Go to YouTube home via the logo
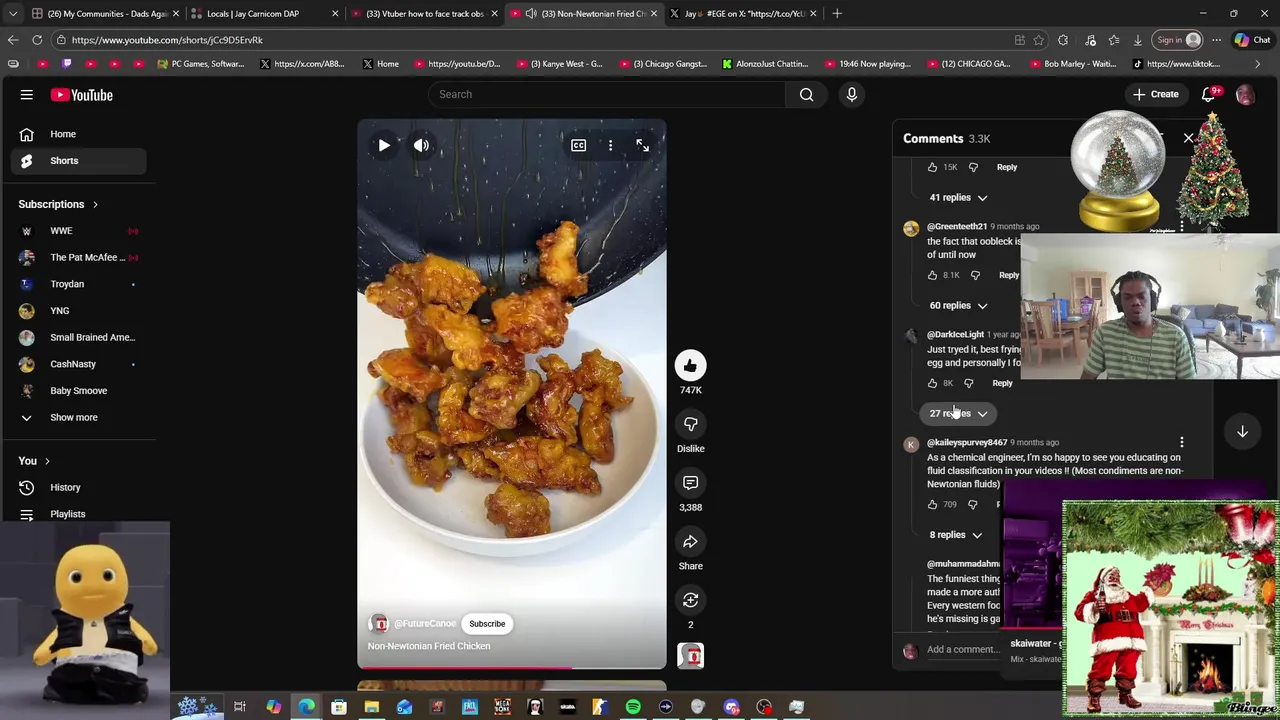This screenshot has width=1280, height=720. pos(82,95)
